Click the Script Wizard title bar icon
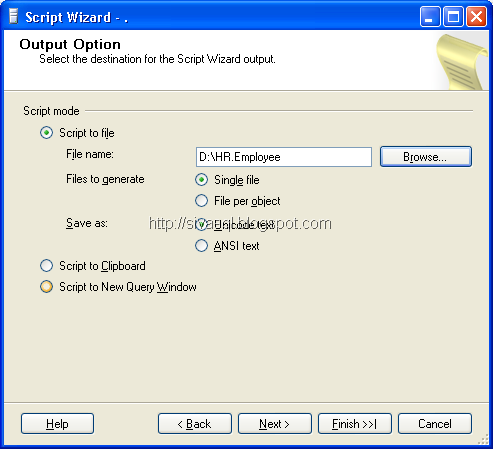The height and width of the screenshot is (449, 493). [13, 17]
